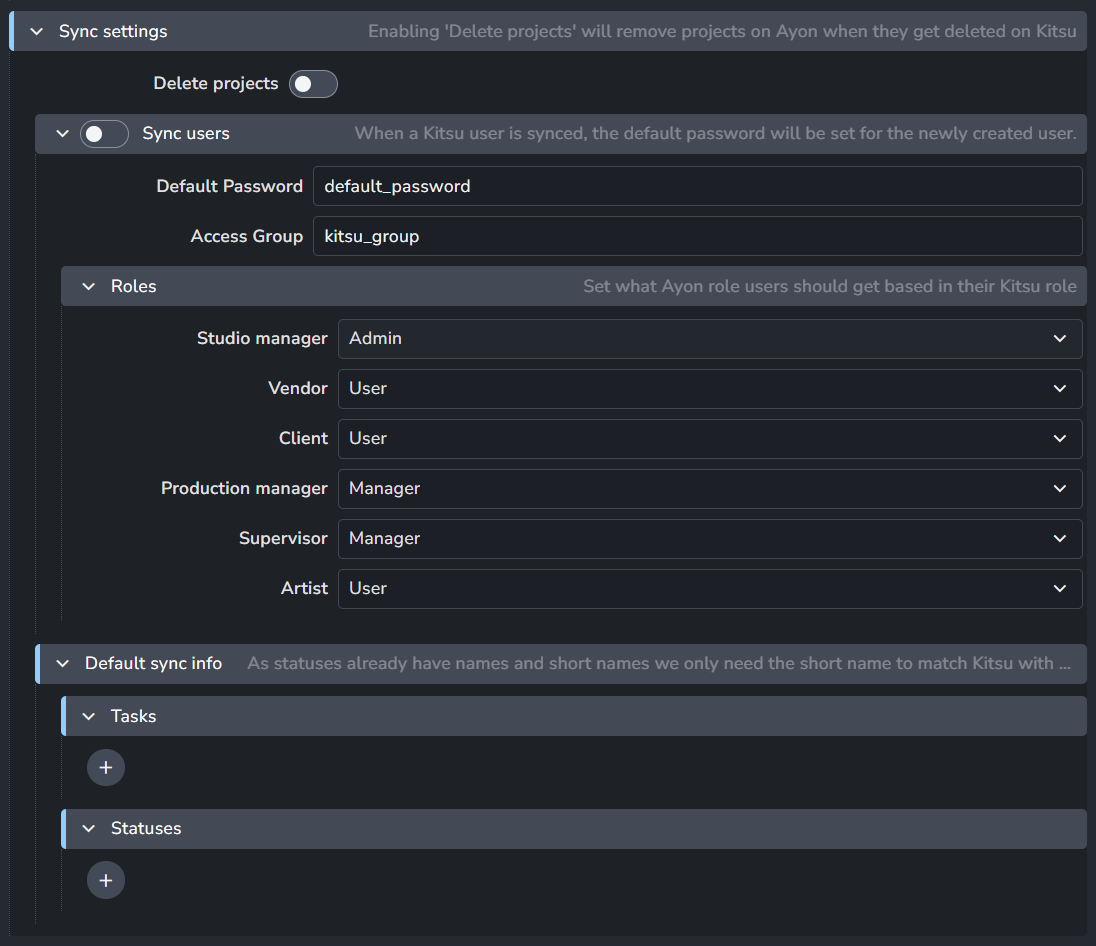Turn on the Sync users switch
The width and height of the screenshot is (1096, 946).
pyautogui.click(x=104, y=134)
